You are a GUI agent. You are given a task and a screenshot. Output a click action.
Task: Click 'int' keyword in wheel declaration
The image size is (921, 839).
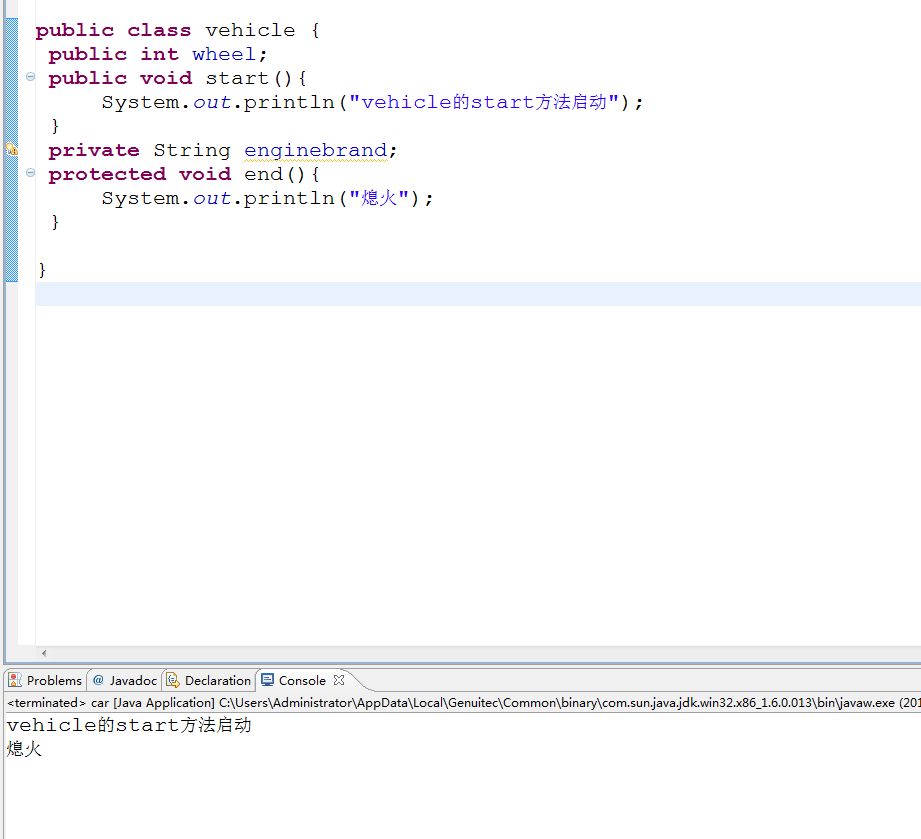(159, 54)
